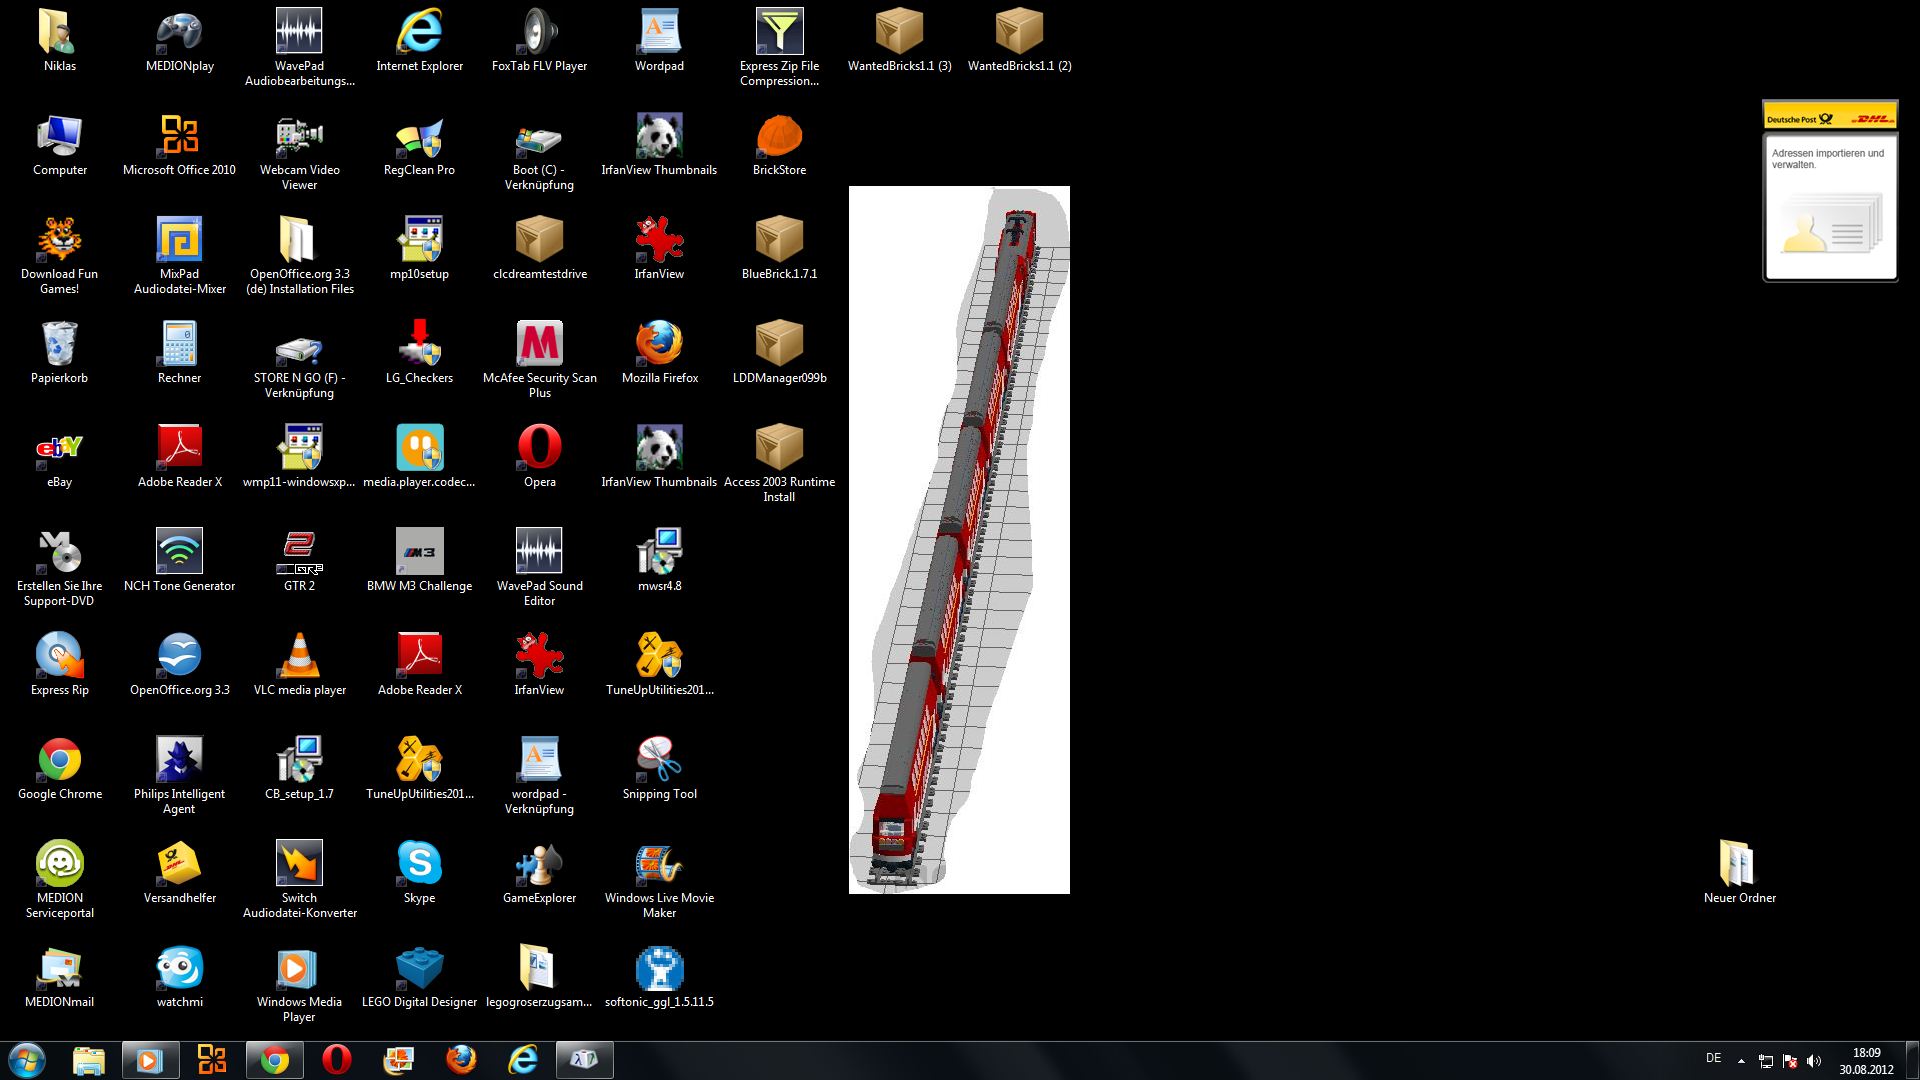This screenshot has width=1920, height=1080.
Task: Click the Skype desktop icon
Action: coord(419,873)
